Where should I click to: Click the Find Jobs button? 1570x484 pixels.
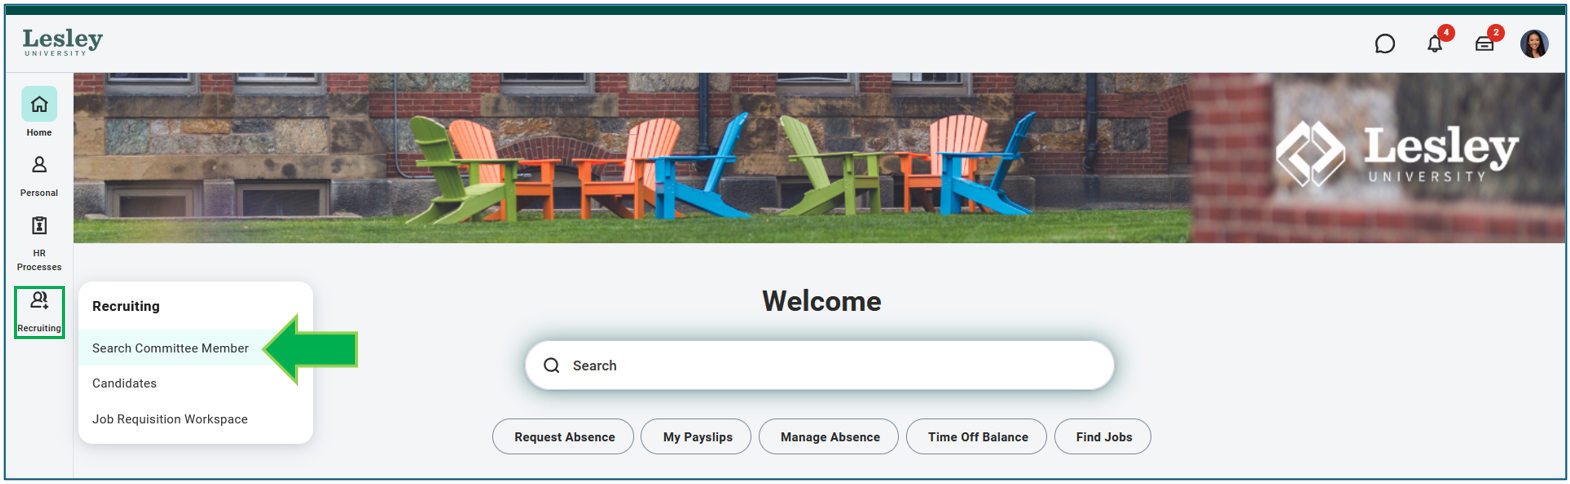tap(1103, 437)
